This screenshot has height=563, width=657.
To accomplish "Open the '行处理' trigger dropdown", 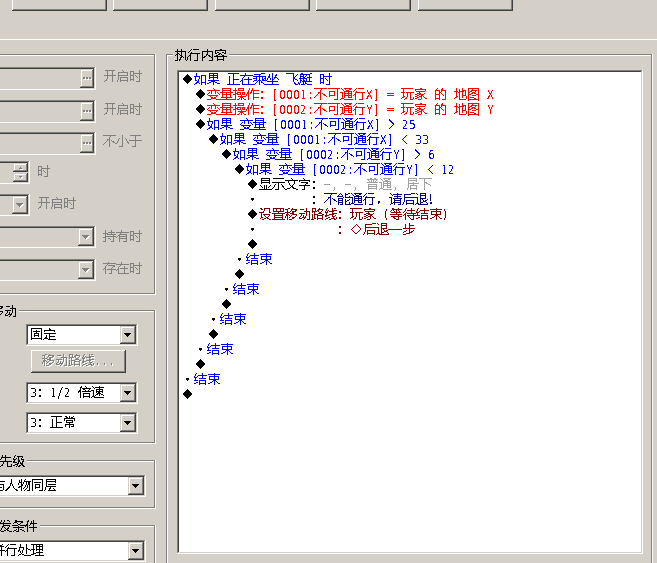I will [x=135, y=551].
